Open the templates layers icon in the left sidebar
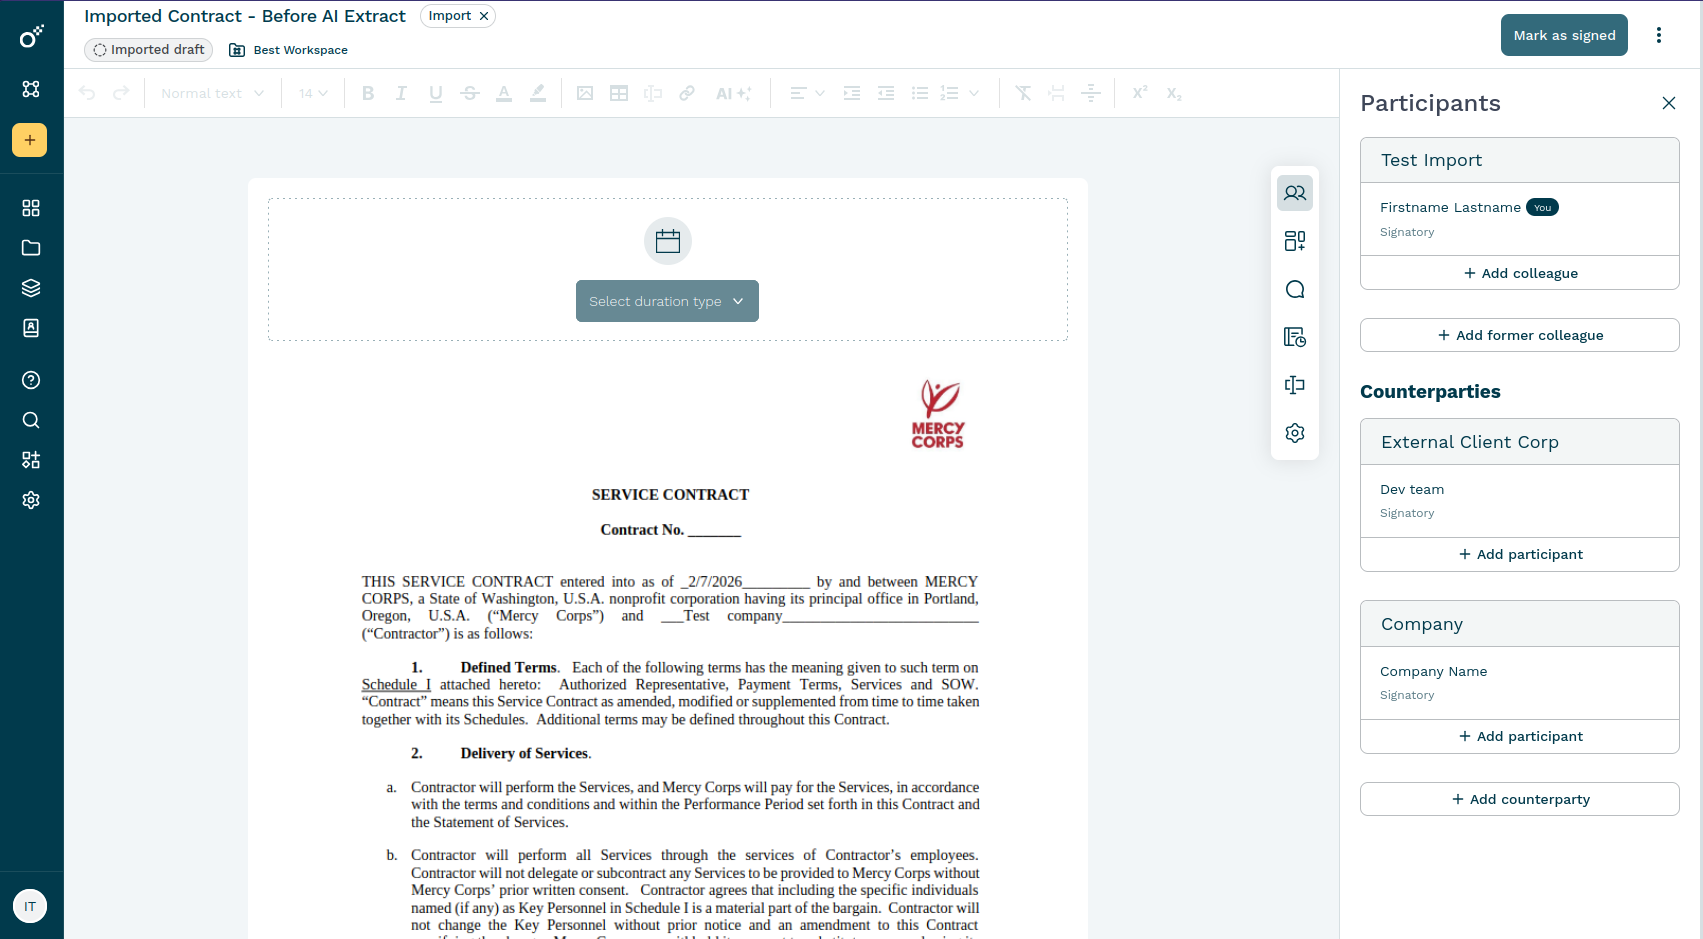This screenshot has height=939, width=1703. pyautogui.click(x=31, y=288)
